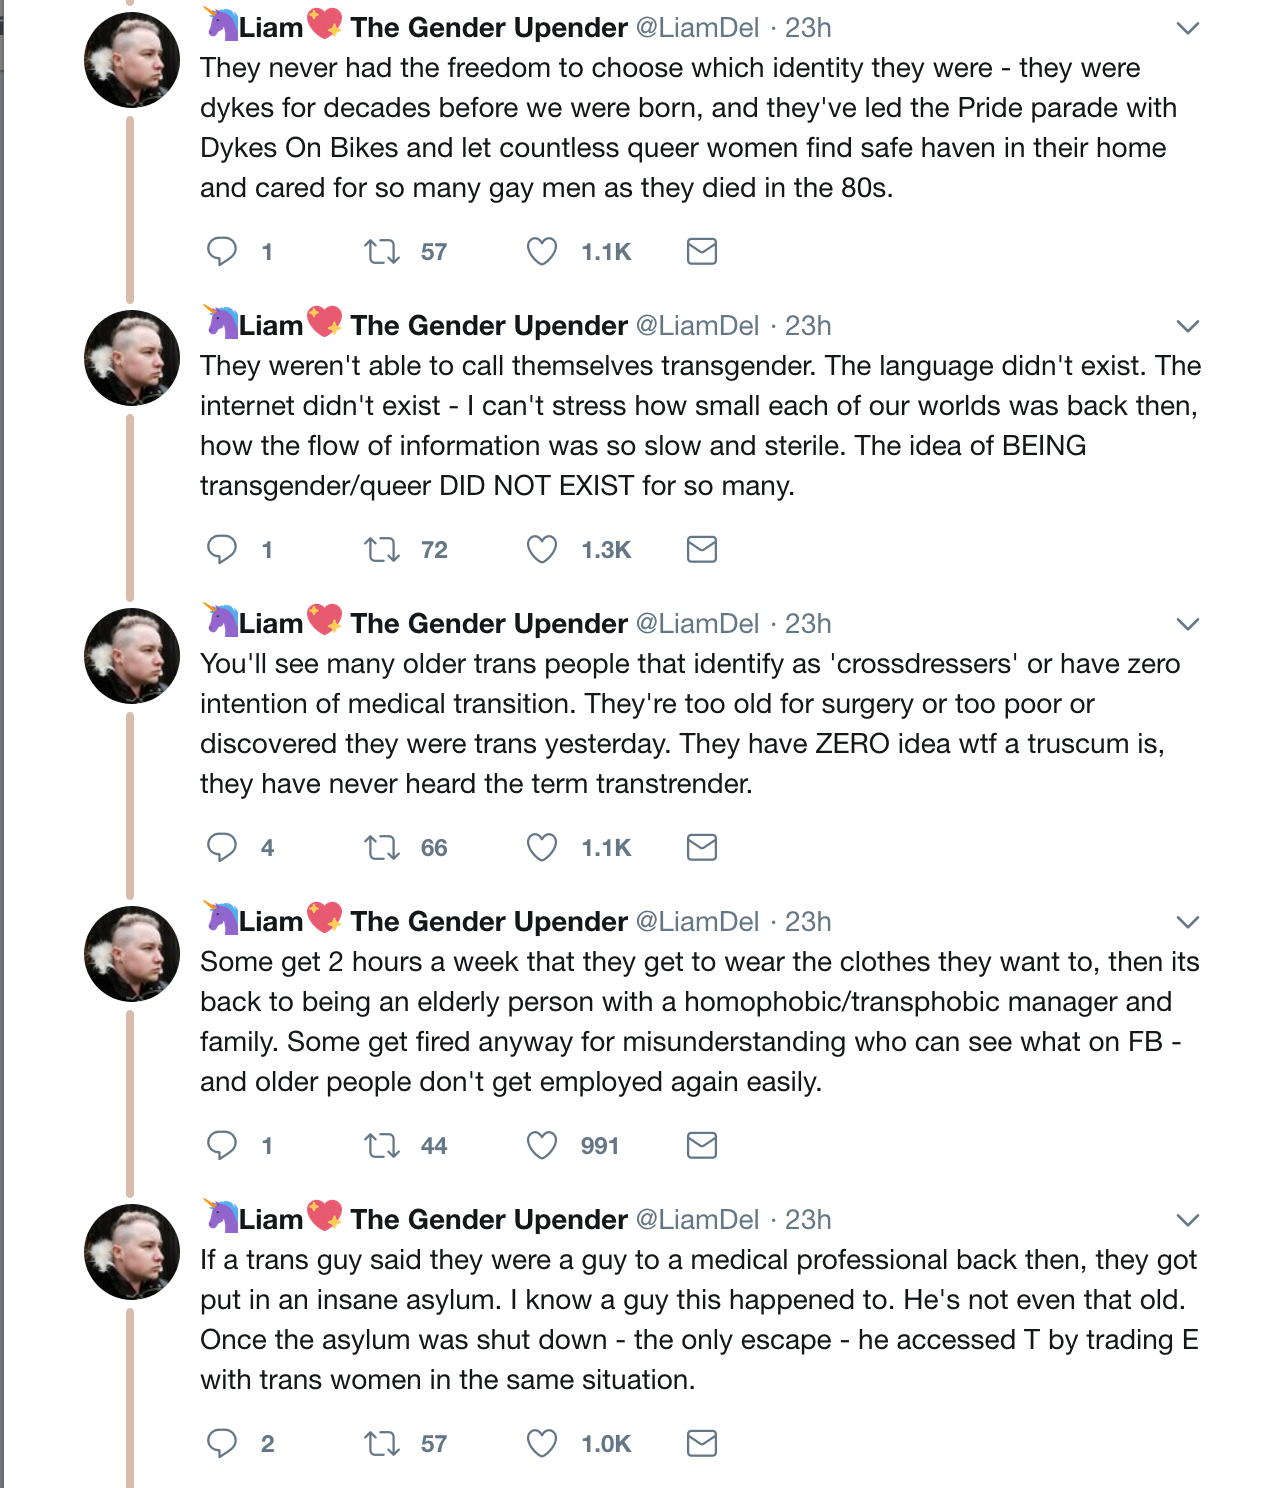The height and width of the screenshot is (1488, 1280).
Task: Retweet the tweet about the language not existing
Action: pyautogui.click(x=382, y=549)
